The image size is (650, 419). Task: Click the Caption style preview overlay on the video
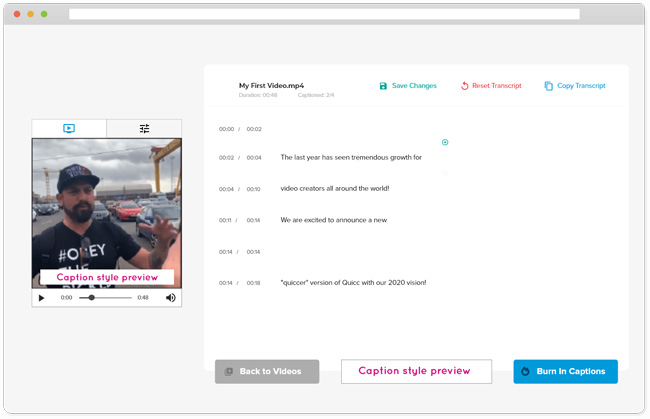(107, 277)
